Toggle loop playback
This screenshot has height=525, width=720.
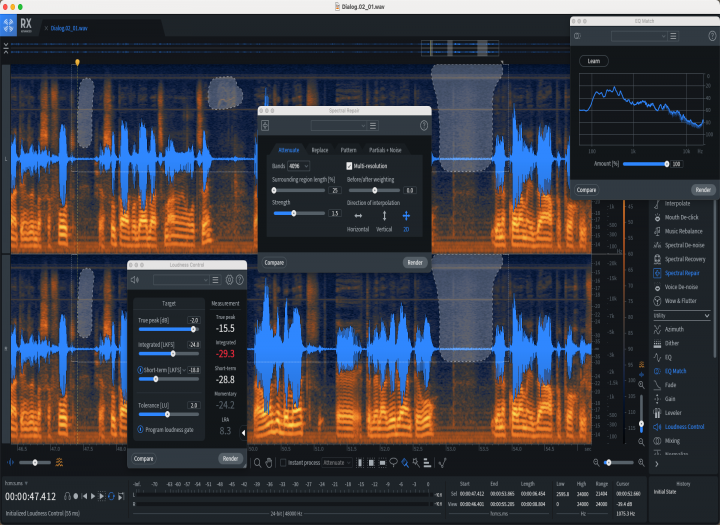(x=111, y=496)
